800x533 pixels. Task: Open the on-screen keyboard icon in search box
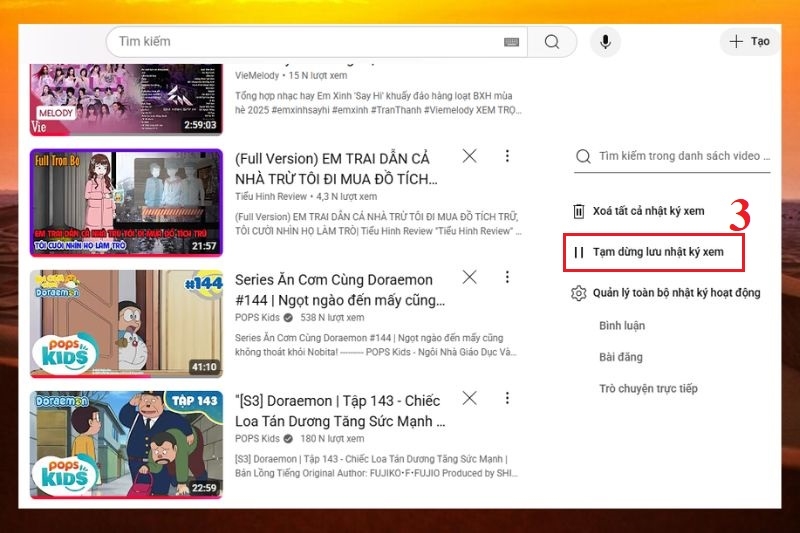pyautogui.click(x=511, y=42)
